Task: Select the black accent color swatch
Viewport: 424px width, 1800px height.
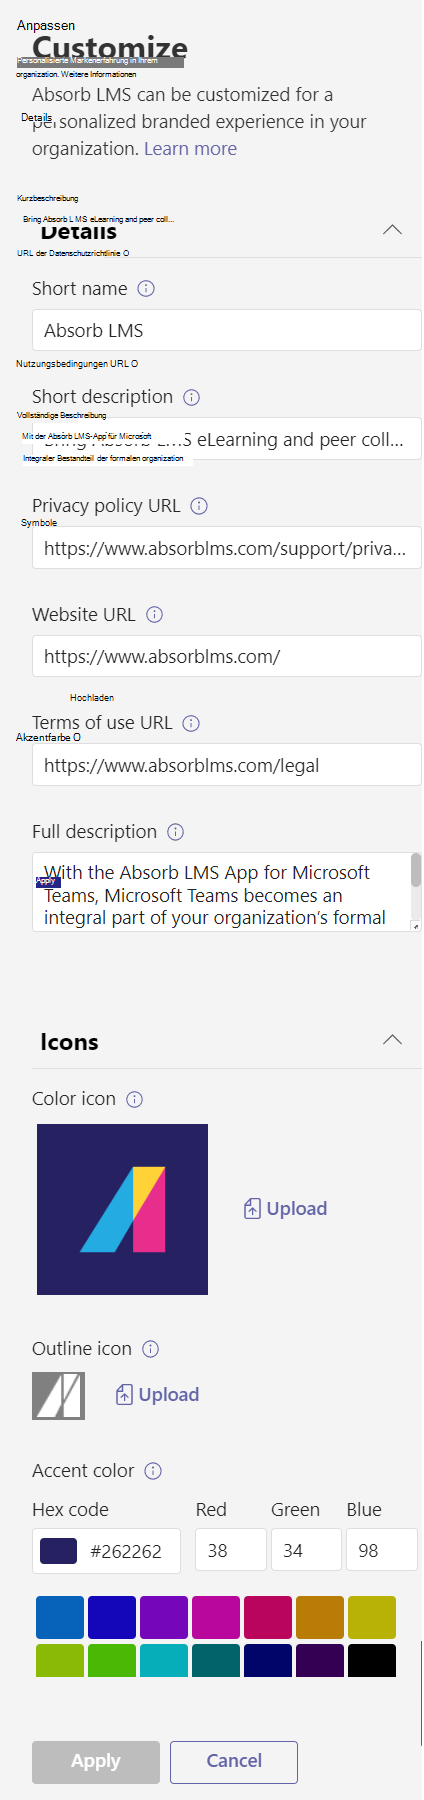Action: coord(372,1661)
